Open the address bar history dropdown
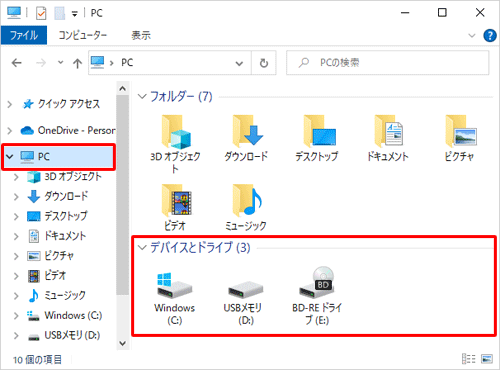This screenshot has width=500, height=370. click(x=239, y=63)
